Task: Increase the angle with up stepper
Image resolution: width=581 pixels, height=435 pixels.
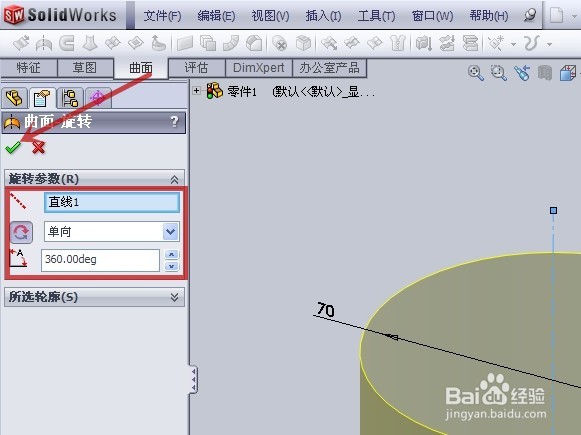Action: point(171,255)
